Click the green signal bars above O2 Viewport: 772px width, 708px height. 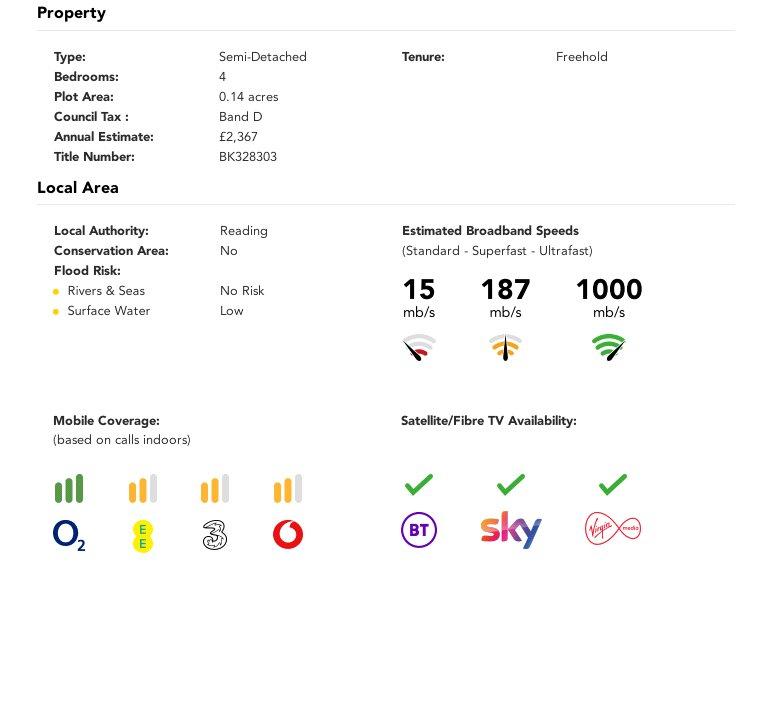pos(69,488)
